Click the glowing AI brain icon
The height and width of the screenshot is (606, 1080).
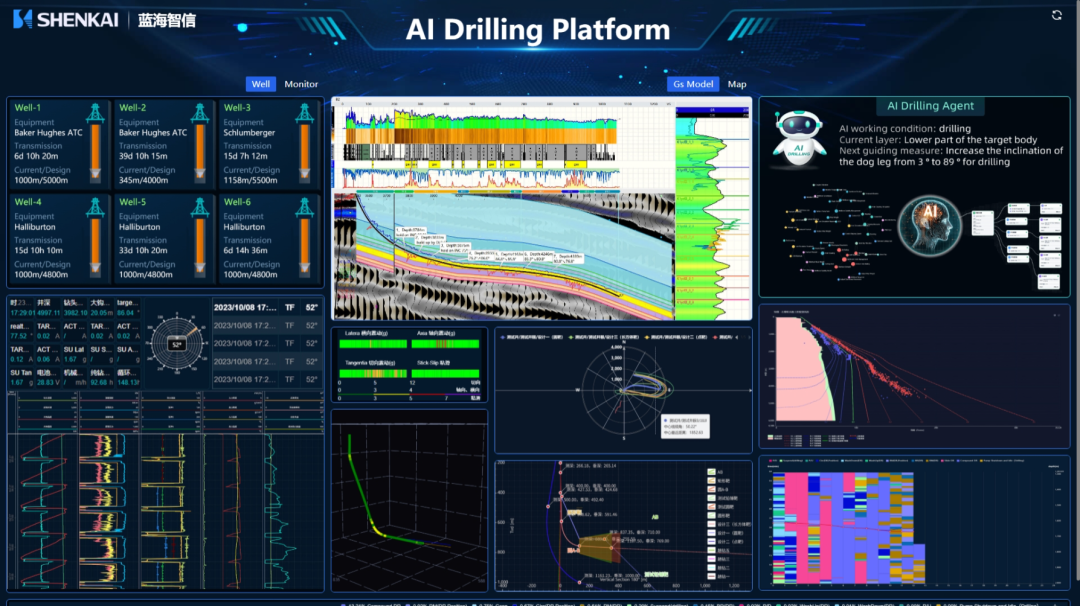coord(930,225)
